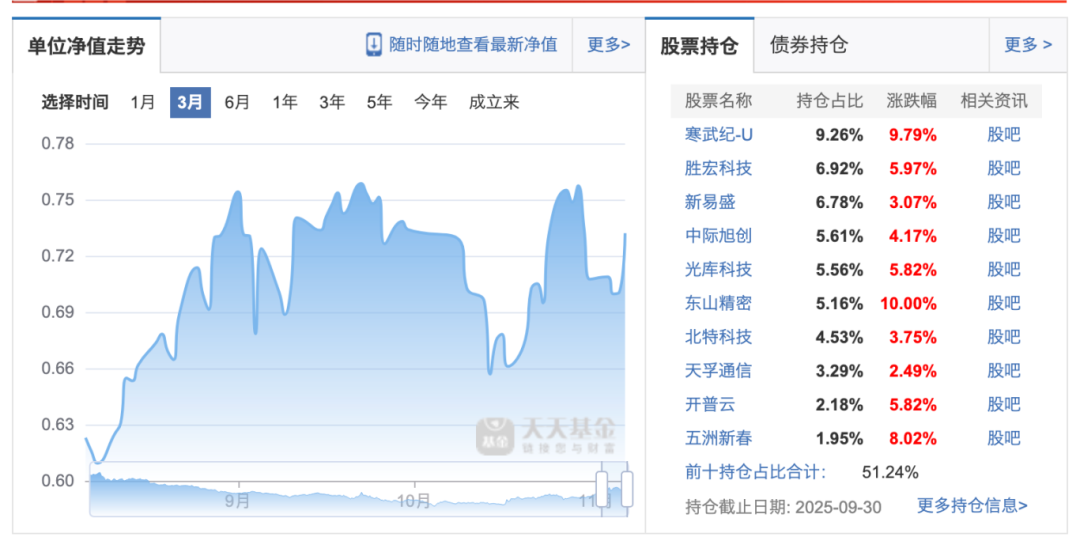Open 股吧 for 新易盛
The image size is (1080, 537).
[x=1004, y=202]
